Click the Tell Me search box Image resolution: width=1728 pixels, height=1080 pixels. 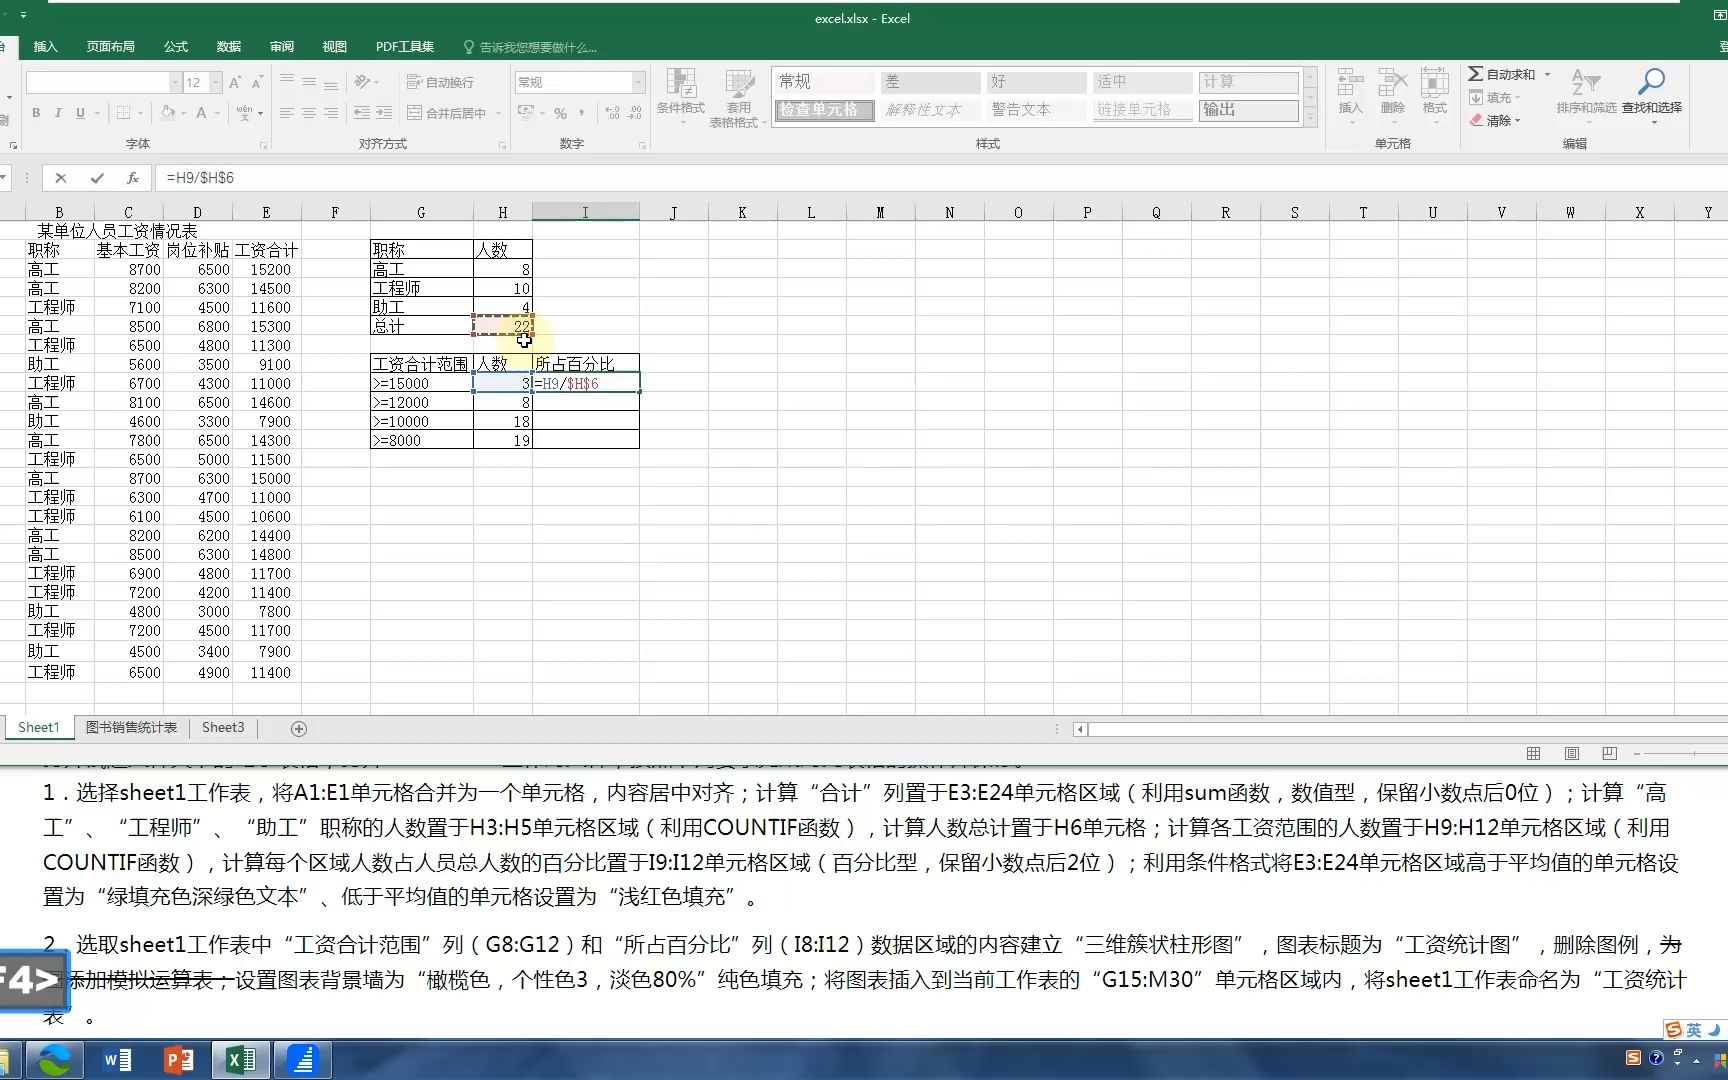pyautogui.click(x=530, y=47)
